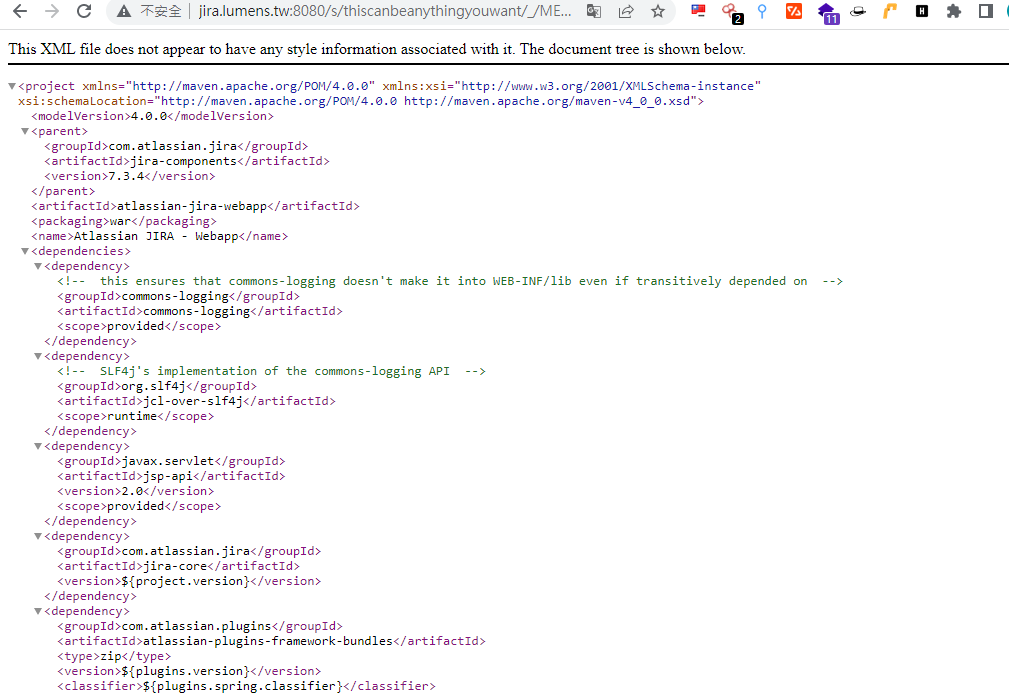Screen dimensions: 1009x696
Task: Open the Extensions puzzle-piece menu
Action: click(x=954, y=11)
